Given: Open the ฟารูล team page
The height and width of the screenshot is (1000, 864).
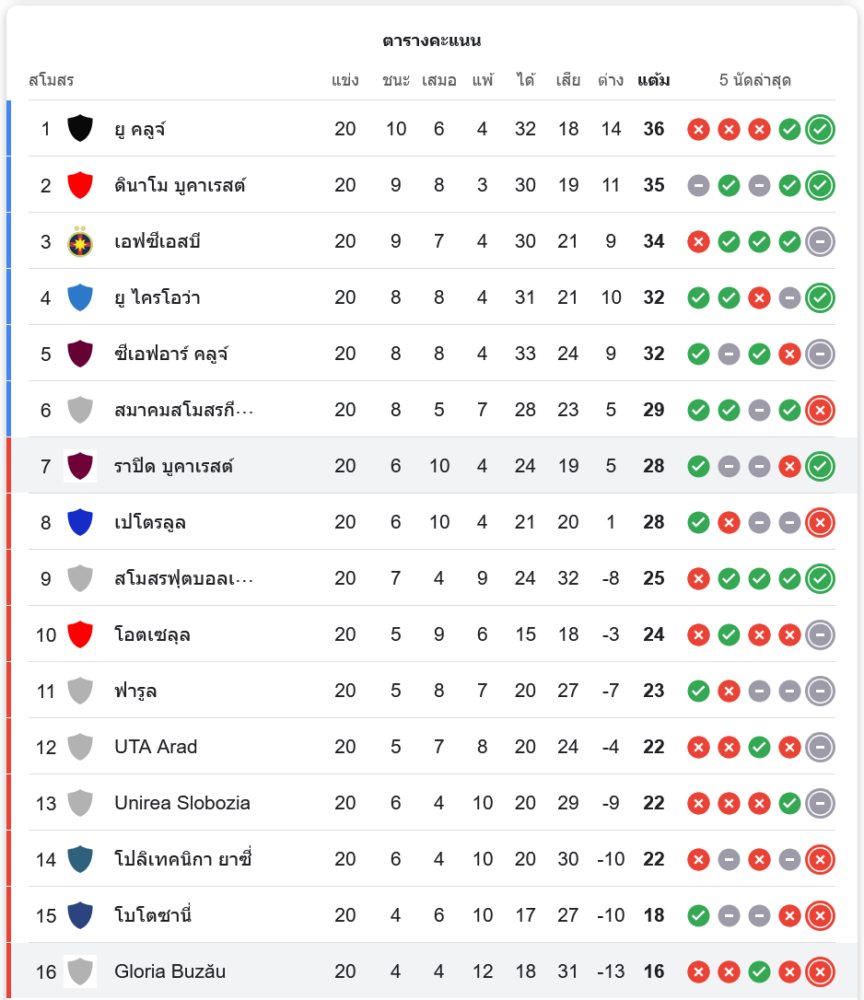Looking at the screenshot, I should (136, 691).
